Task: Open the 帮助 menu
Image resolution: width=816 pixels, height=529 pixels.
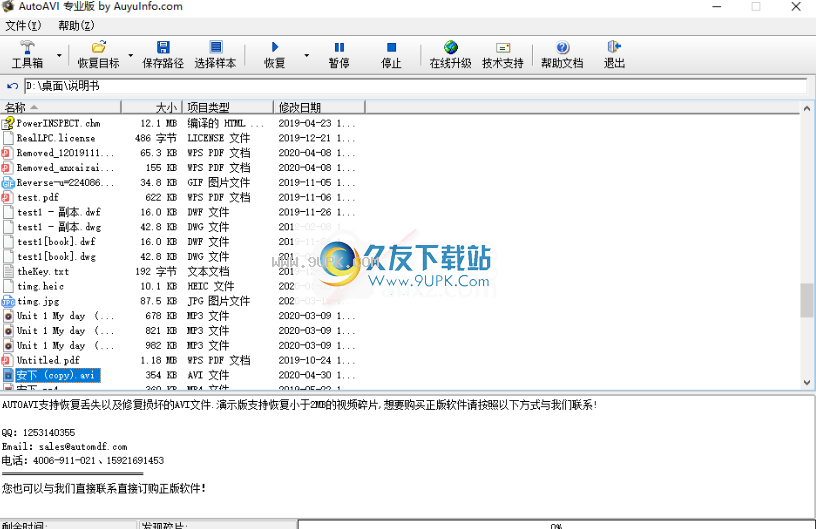Action: 76,25
